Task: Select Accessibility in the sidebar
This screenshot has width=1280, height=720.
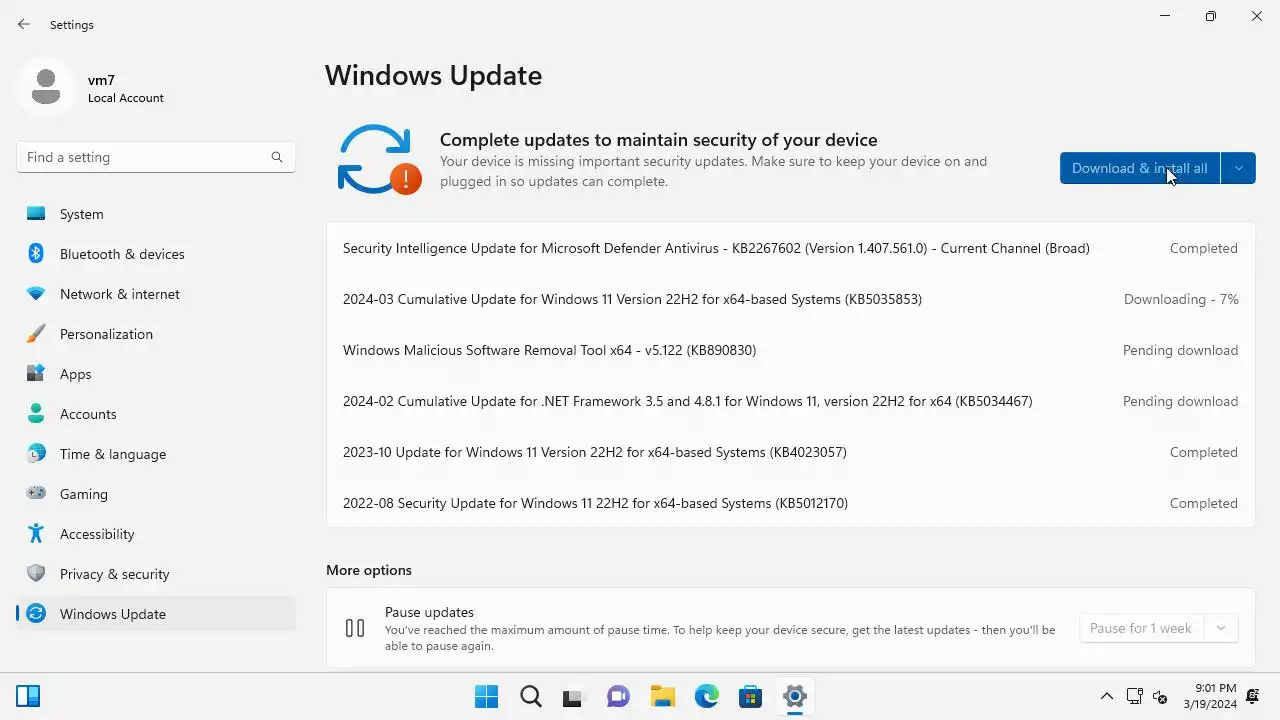Action: point(156,534)
